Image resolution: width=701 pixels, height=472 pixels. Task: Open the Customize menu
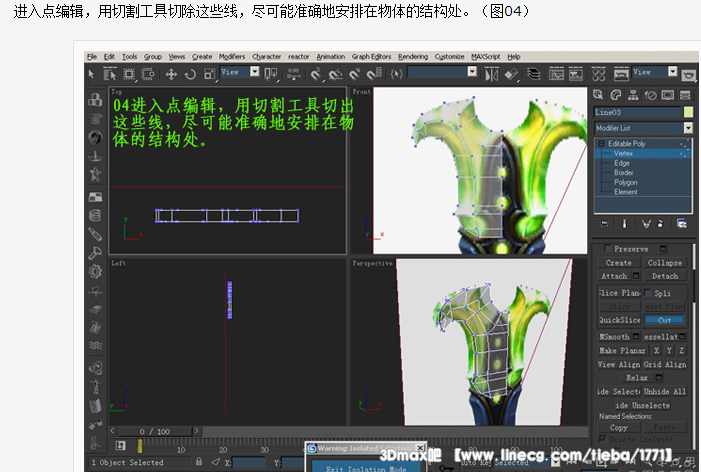tap(449, 57)
